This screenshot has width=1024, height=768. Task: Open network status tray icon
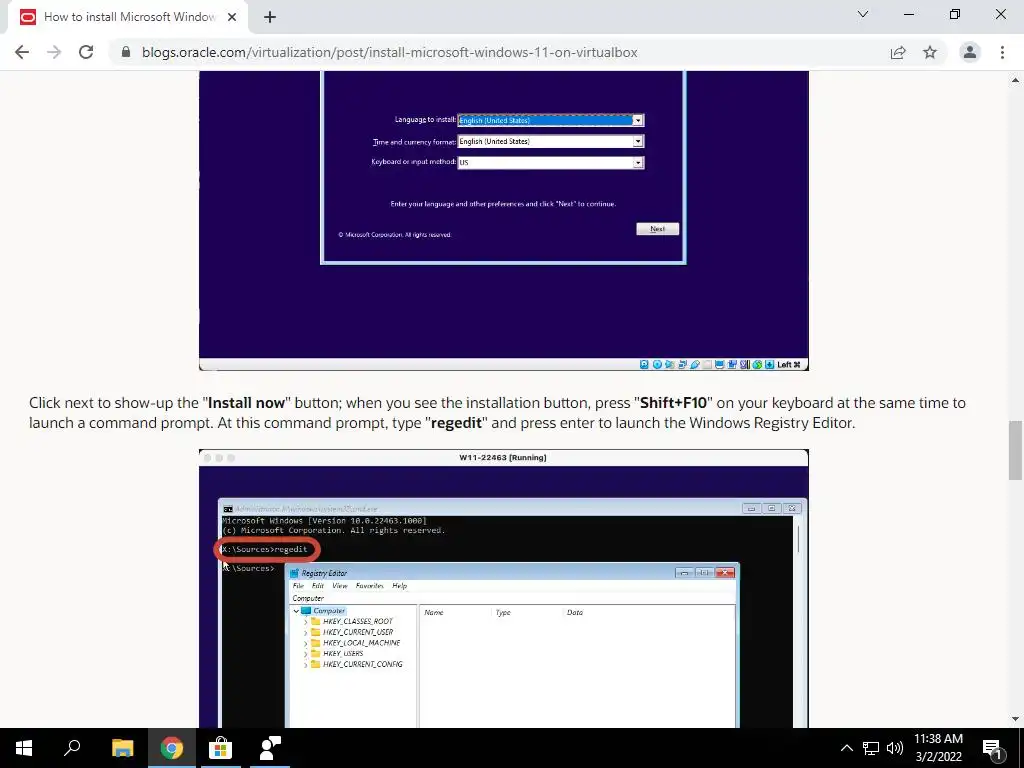tap(871, 748)
